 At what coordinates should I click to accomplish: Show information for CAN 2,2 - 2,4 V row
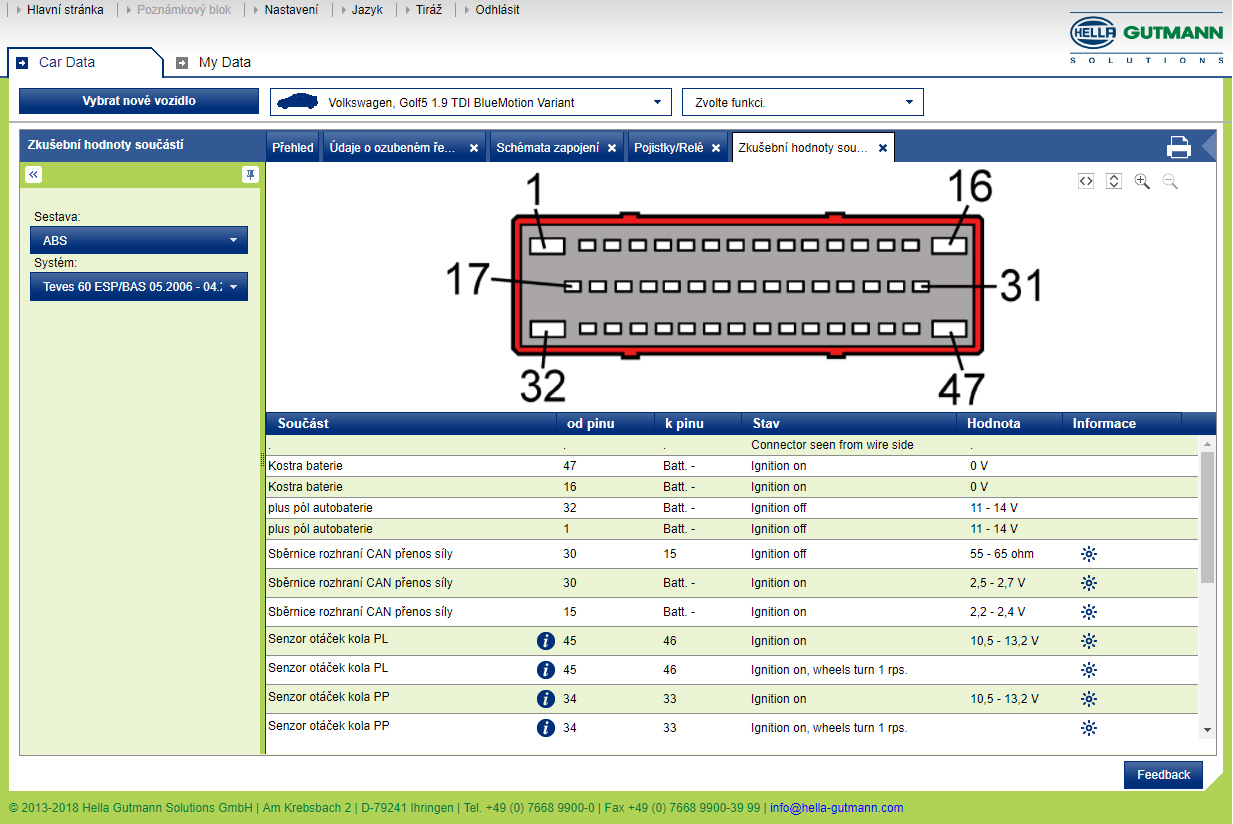[1089, 612]
